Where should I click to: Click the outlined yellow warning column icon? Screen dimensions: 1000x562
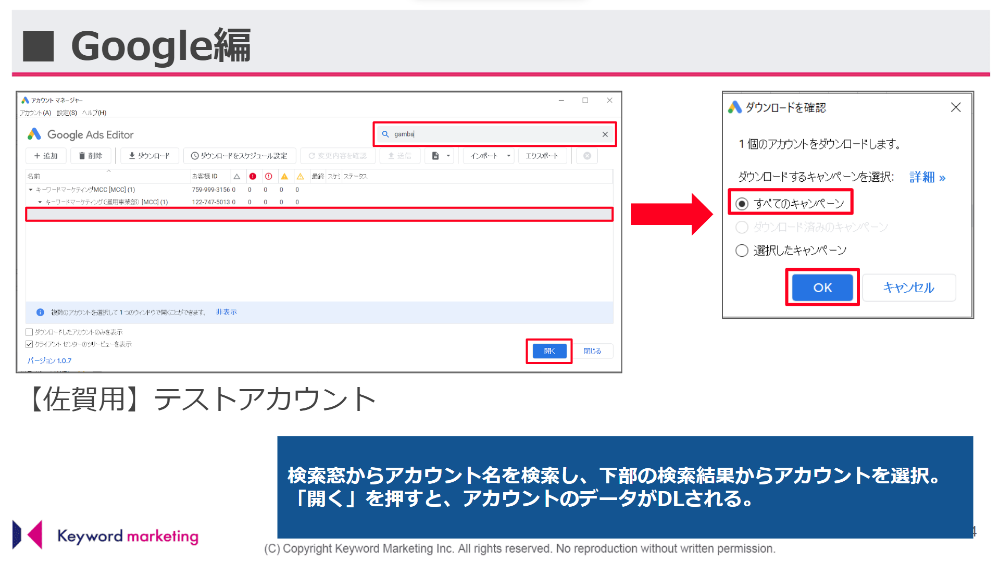coord(300,176)
